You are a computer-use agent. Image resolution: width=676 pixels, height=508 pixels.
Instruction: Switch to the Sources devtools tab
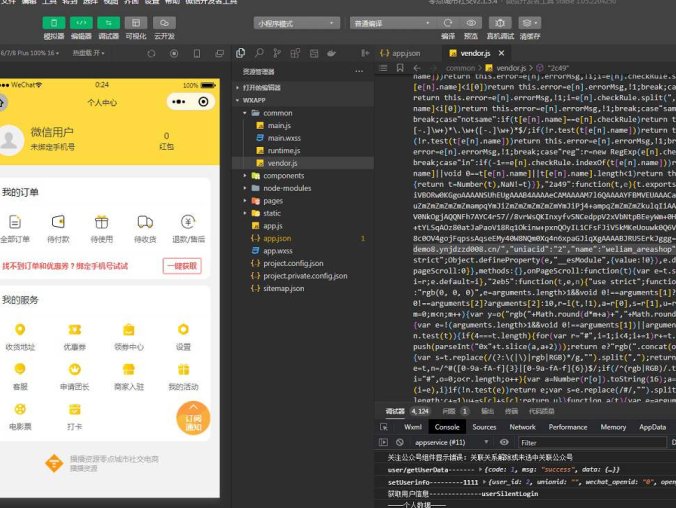coord(484,427)
